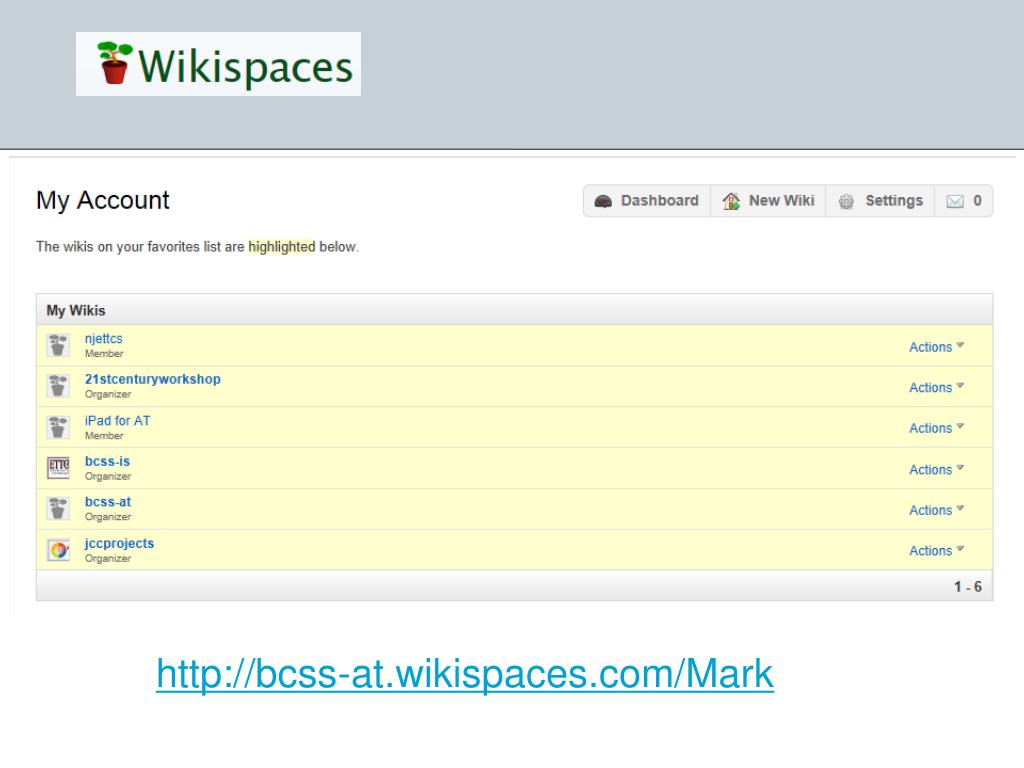Click the highlighted word in the description
The image size is (1024, 768).
[x=281, y=247]
